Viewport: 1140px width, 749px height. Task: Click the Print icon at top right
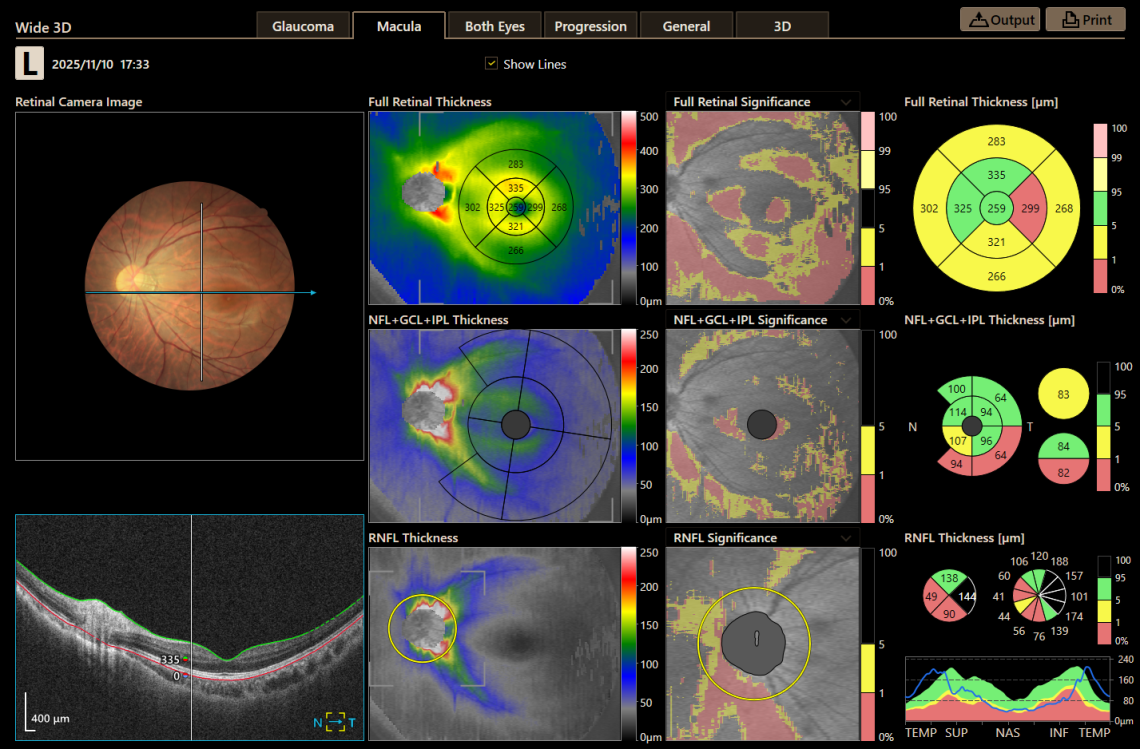point(1085,18)
